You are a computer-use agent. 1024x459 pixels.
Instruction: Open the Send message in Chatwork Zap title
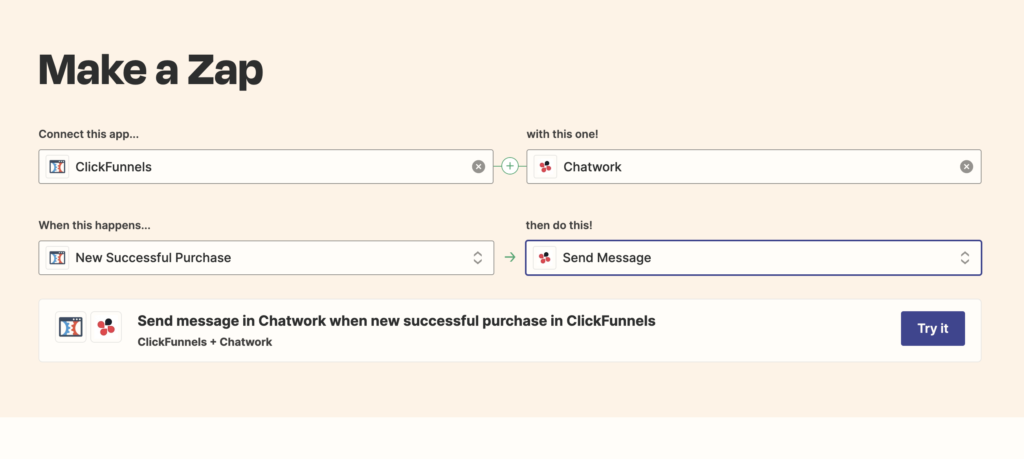pyautogui.click(x=396, y=321)
